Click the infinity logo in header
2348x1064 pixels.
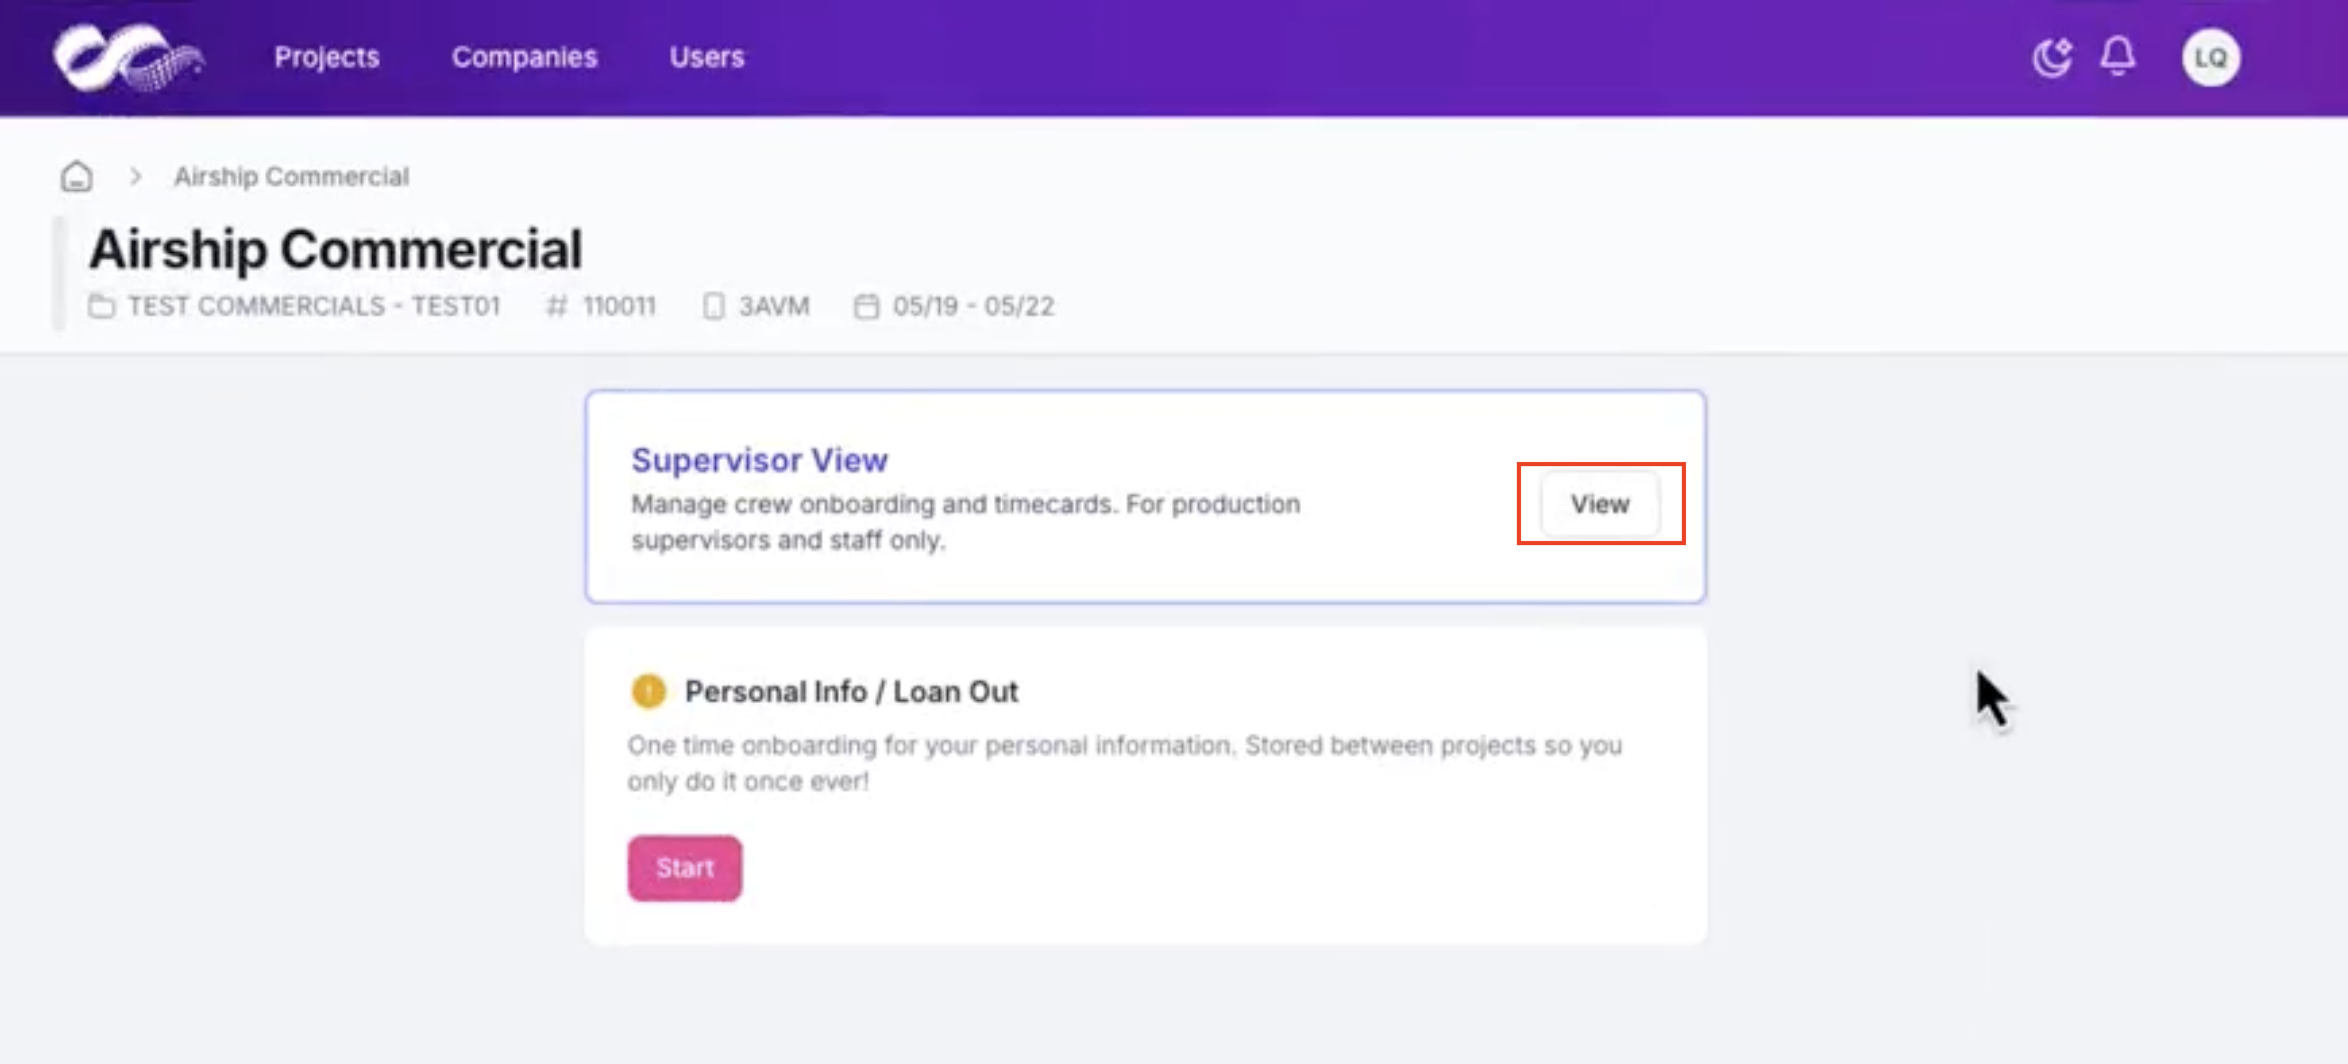128,58
